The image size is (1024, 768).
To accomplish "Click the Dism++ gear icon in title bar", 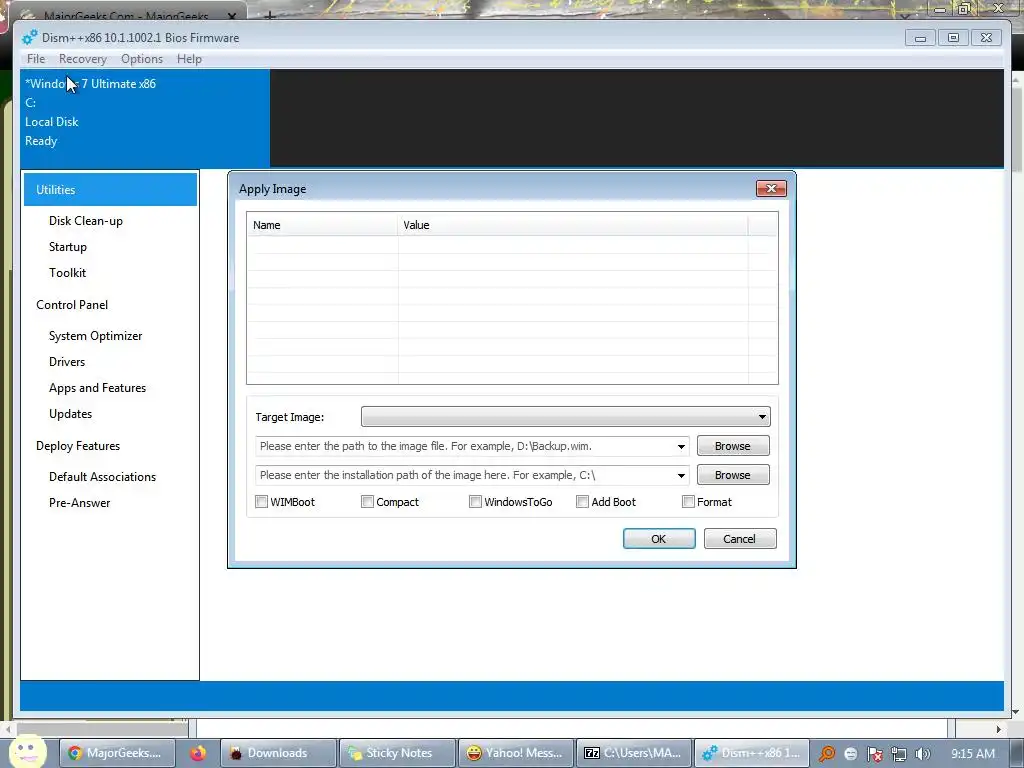I will point(29,38).
